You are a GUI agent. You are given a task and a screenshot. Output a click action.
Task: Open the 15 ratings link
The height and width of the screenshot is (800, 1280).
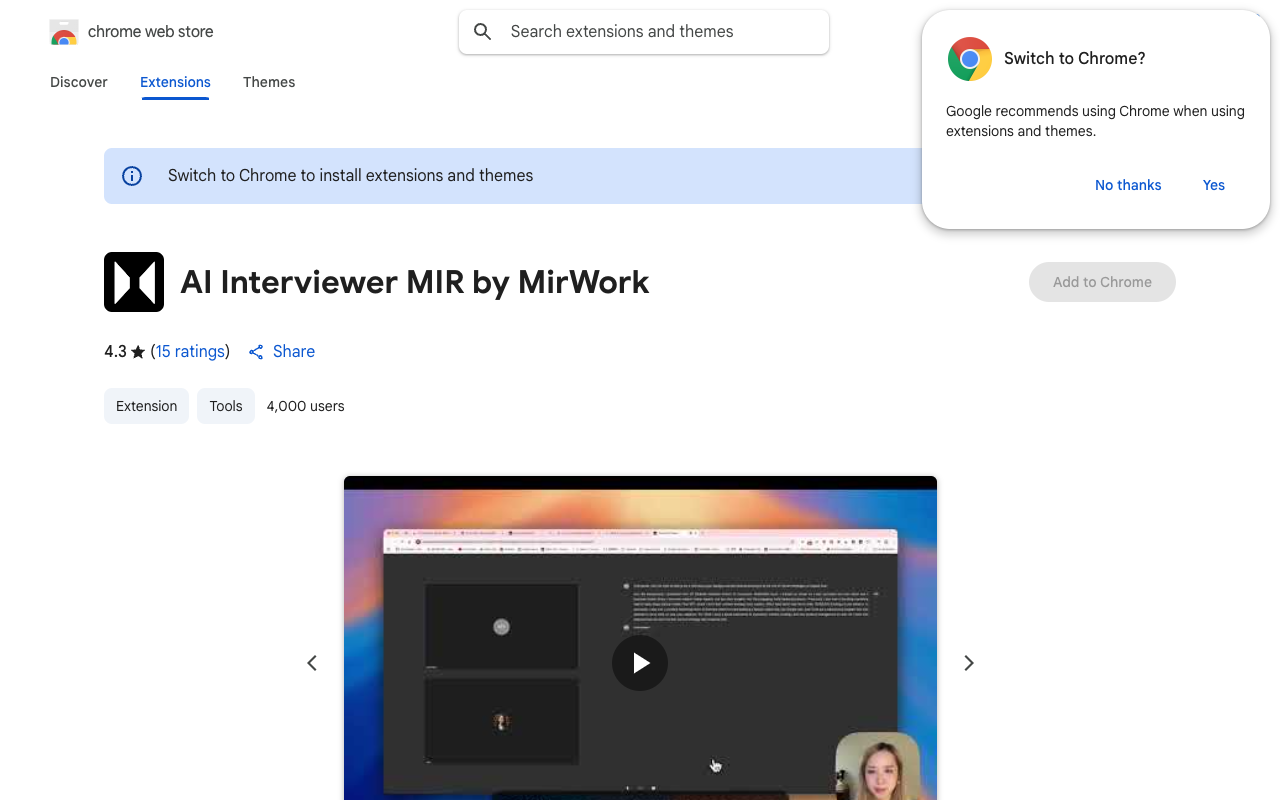point(190,351)
